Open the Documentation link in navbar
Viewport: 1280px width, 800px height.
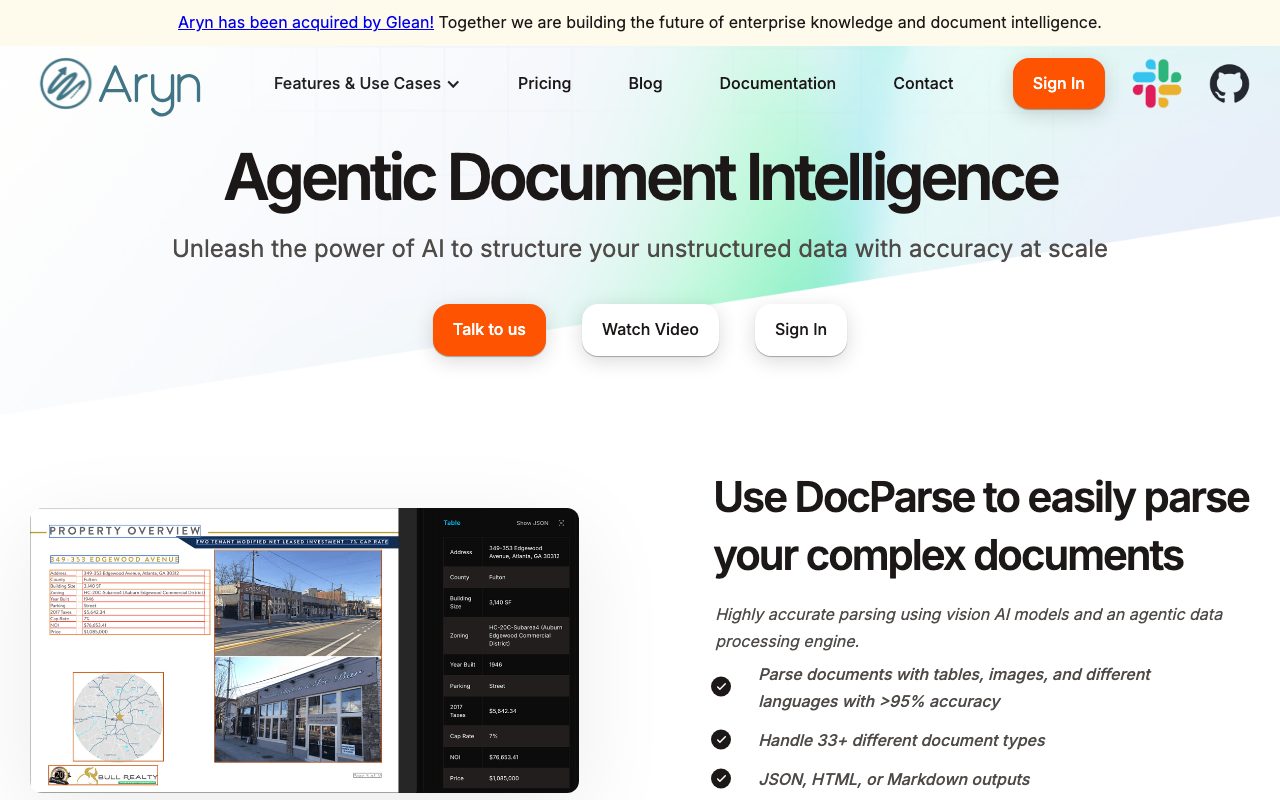pyautogui.click(x=777, y=83)
